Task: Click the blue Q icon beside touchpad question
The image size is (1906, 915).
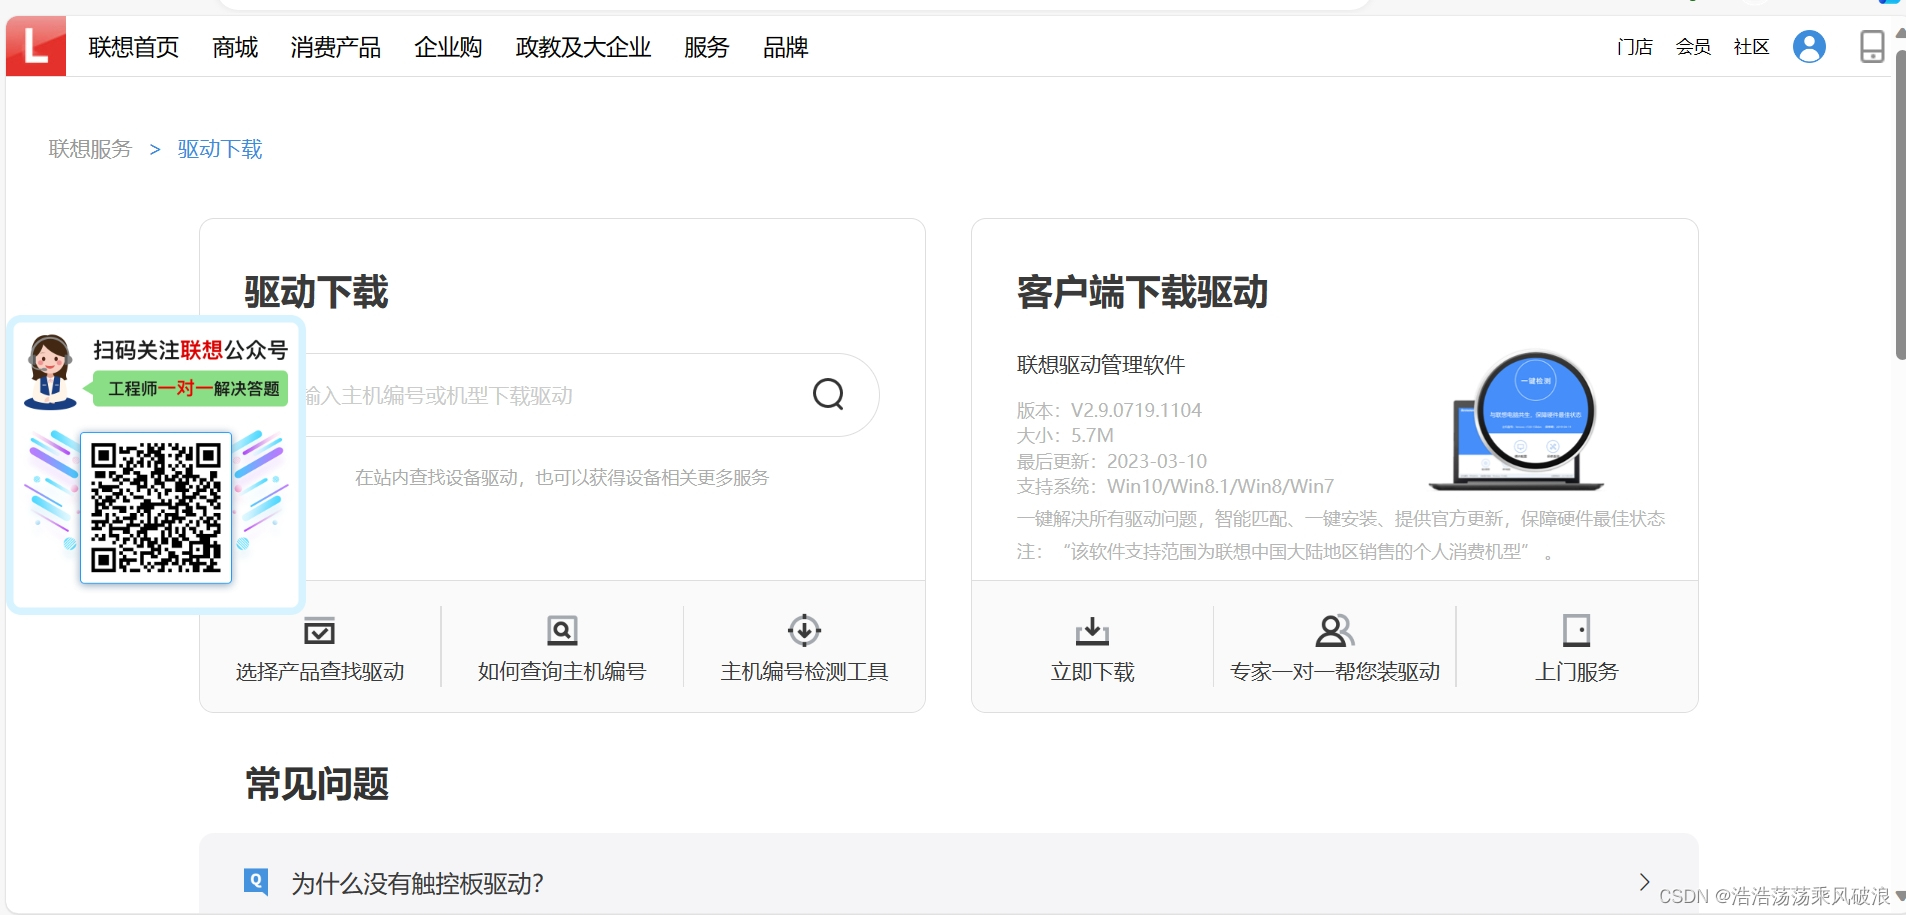Action: (x=256, y=881)
